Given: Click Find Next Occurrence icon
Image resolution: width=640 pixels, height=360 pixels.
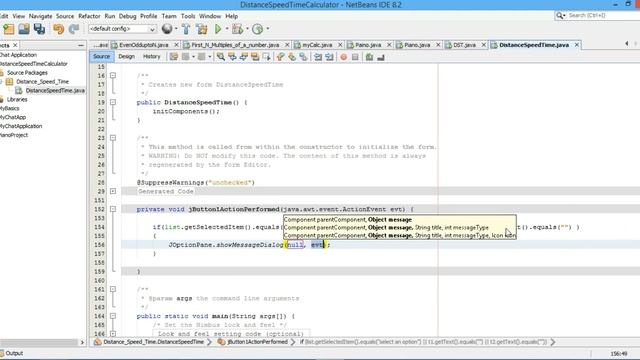Looking at the screenshot, I should coord(244,57).
